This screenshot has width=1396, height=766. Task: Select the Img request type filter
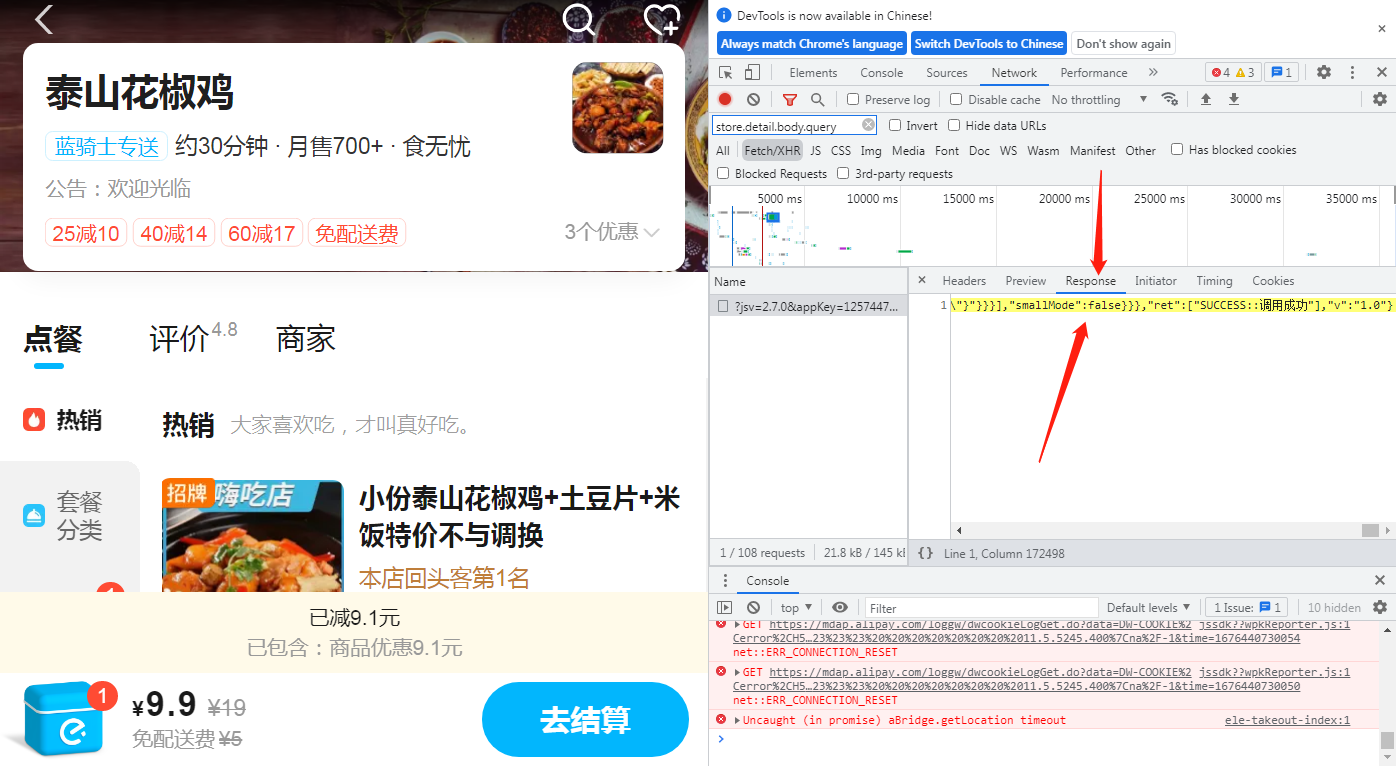pos(871,151)
